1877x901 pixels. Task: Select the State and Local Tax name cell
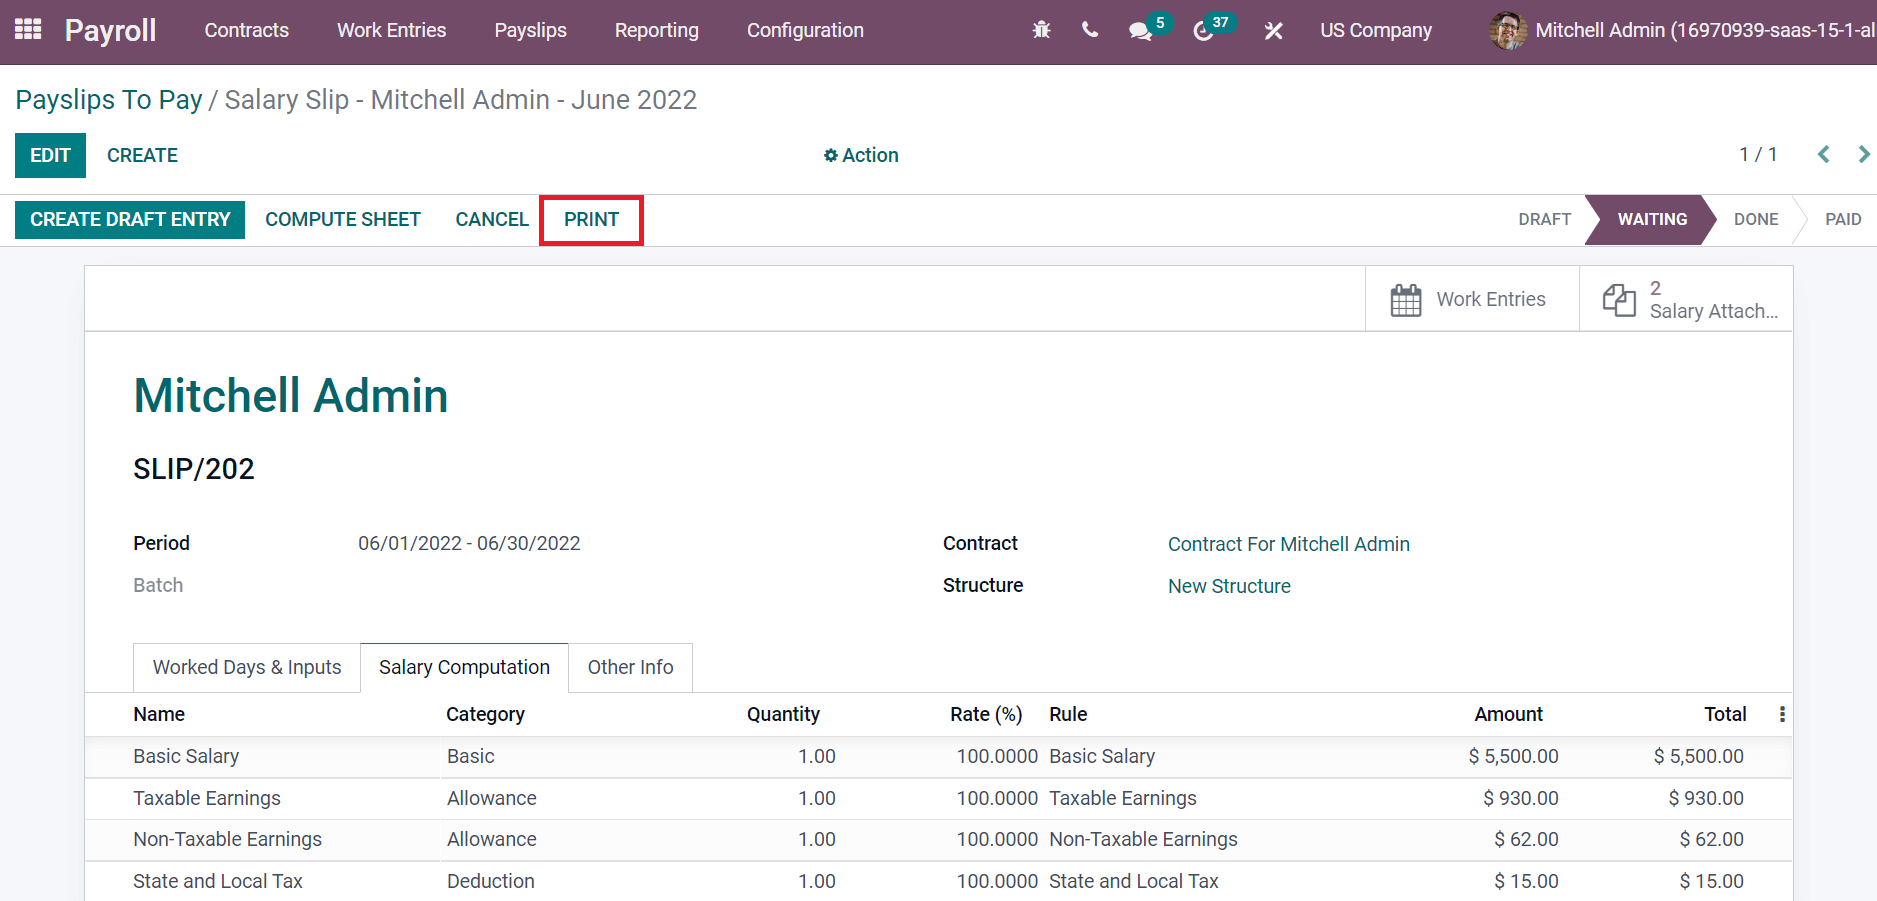pos(217,881)
